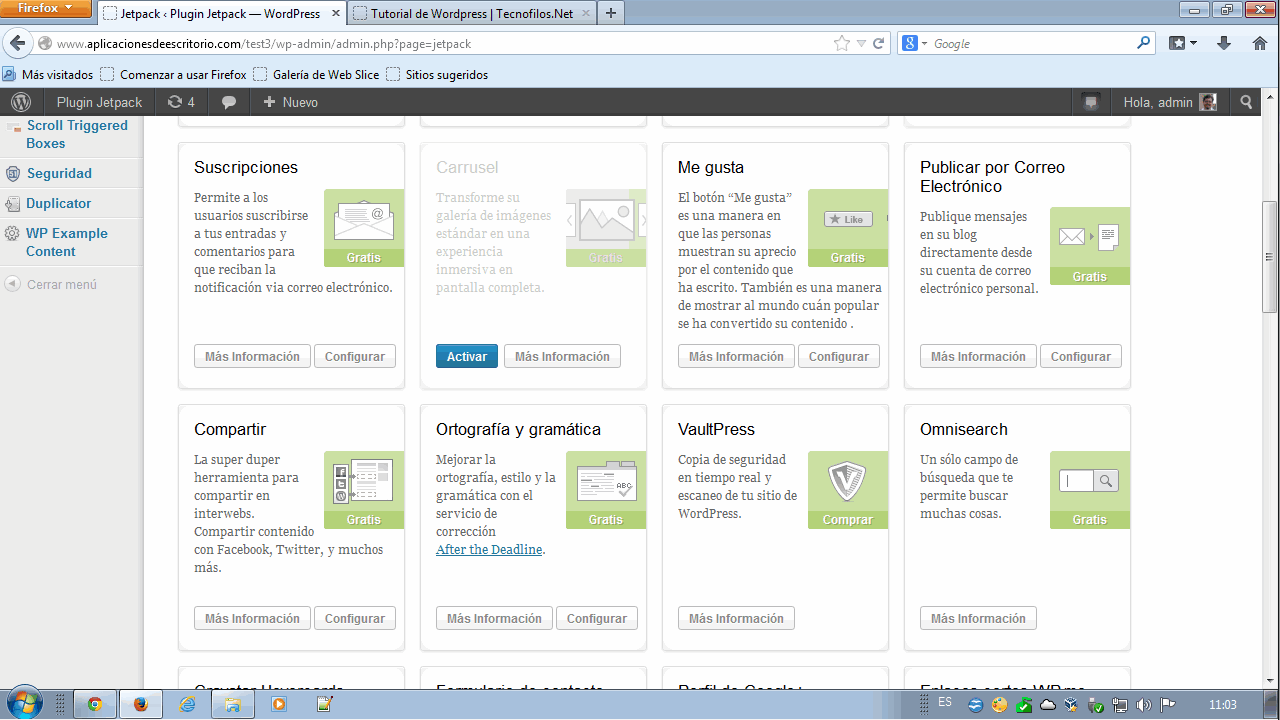Click the WordPress logo in admin bar
Screen dimensions: 1280x720
point(21,102)
